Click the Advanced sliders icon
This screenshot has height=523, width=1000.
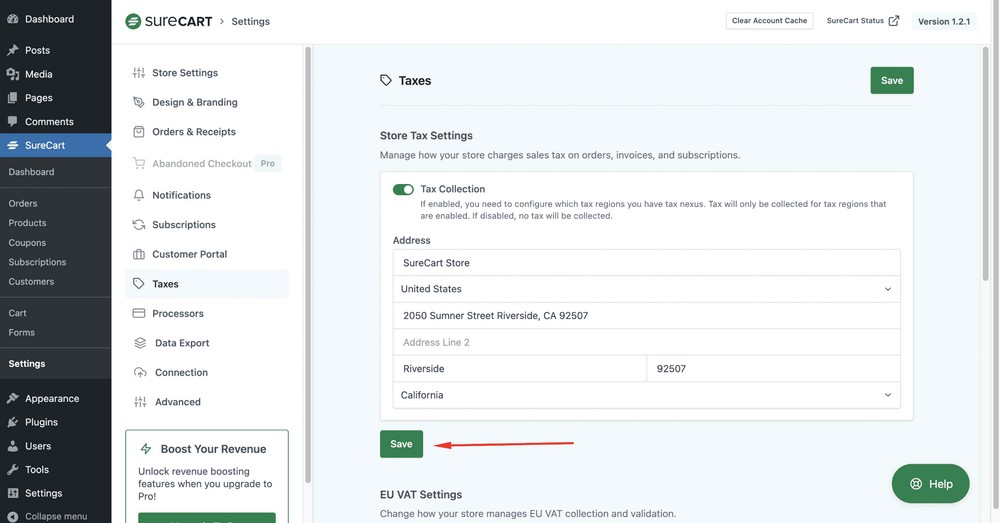(140, 402)
